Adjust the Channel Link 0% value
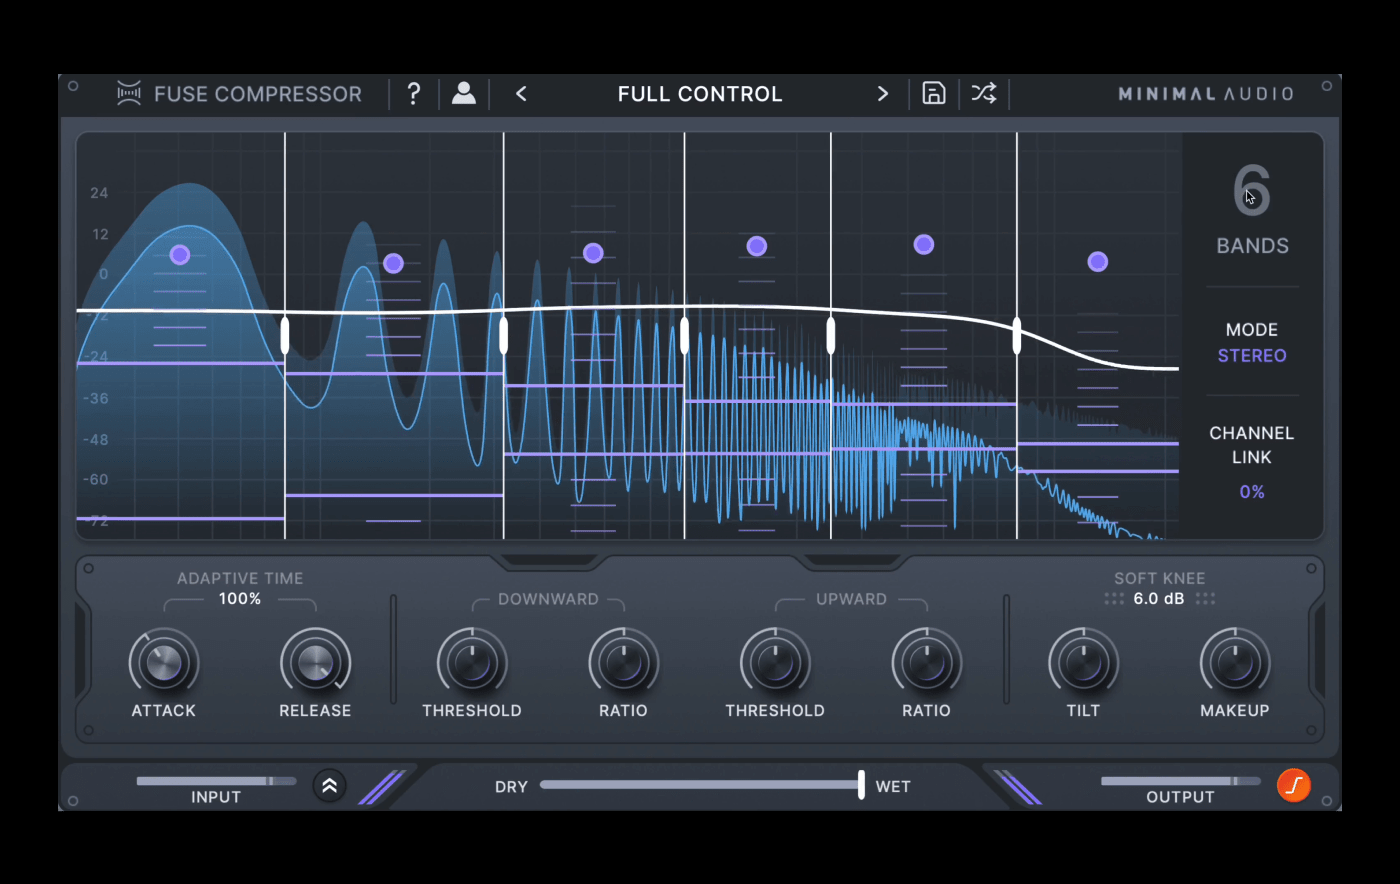Screen dimensions: 1400x884 tap(1252, 492)
